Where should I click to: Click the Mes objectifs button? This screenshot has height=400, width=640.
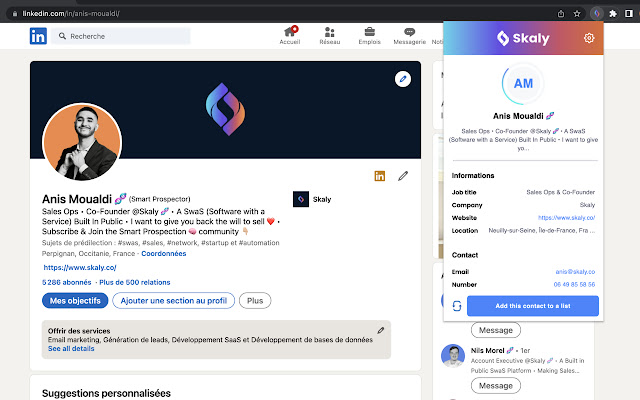pos(75,301)
